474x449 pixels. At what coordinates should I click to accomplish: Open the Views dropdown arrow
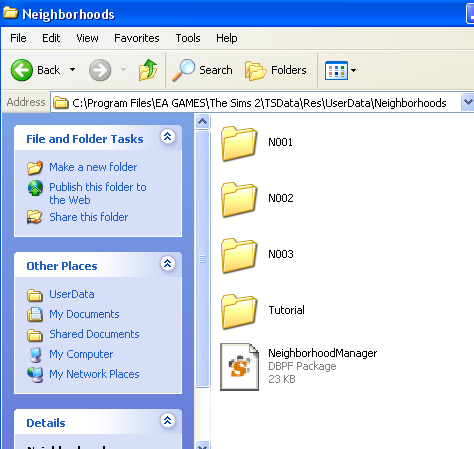pos(353,70)
